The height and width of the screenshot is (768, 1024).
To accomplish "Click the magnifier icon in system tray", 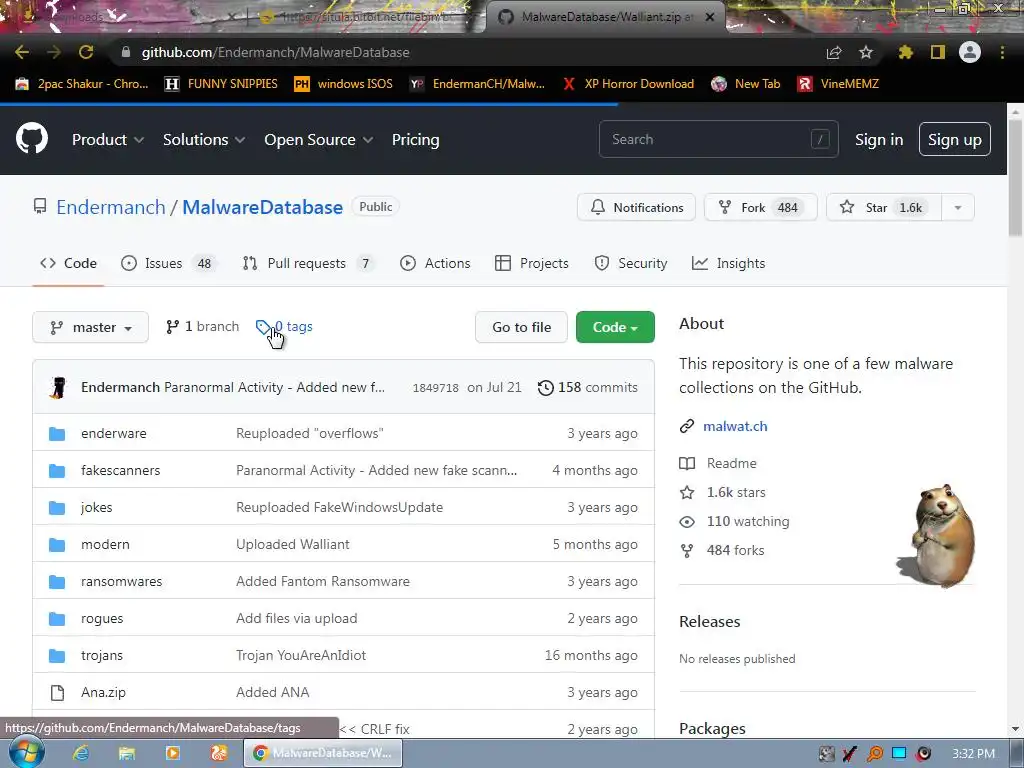I will click(x=874, y=754).
